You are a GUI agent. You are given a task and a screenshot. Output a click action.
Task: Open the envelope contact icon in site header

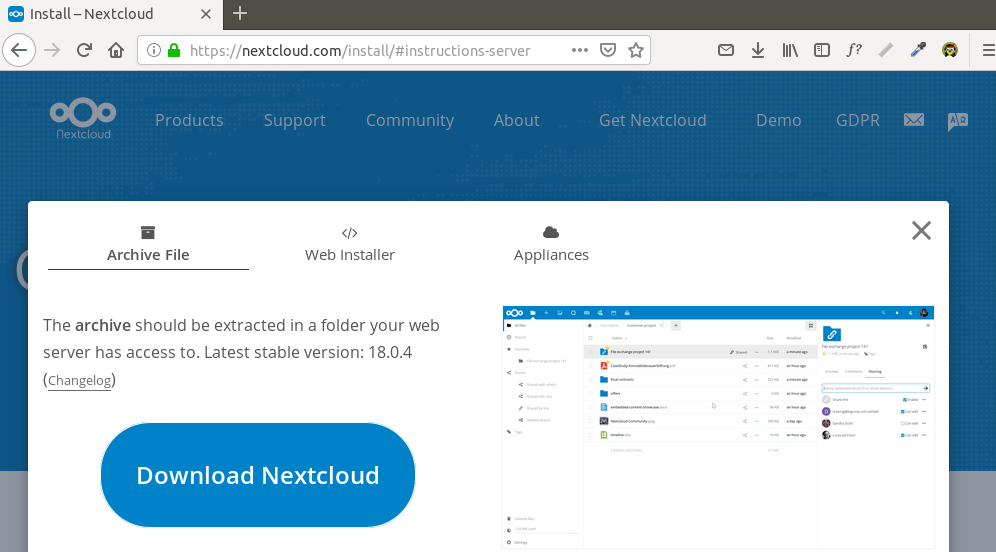click(913, 120)
